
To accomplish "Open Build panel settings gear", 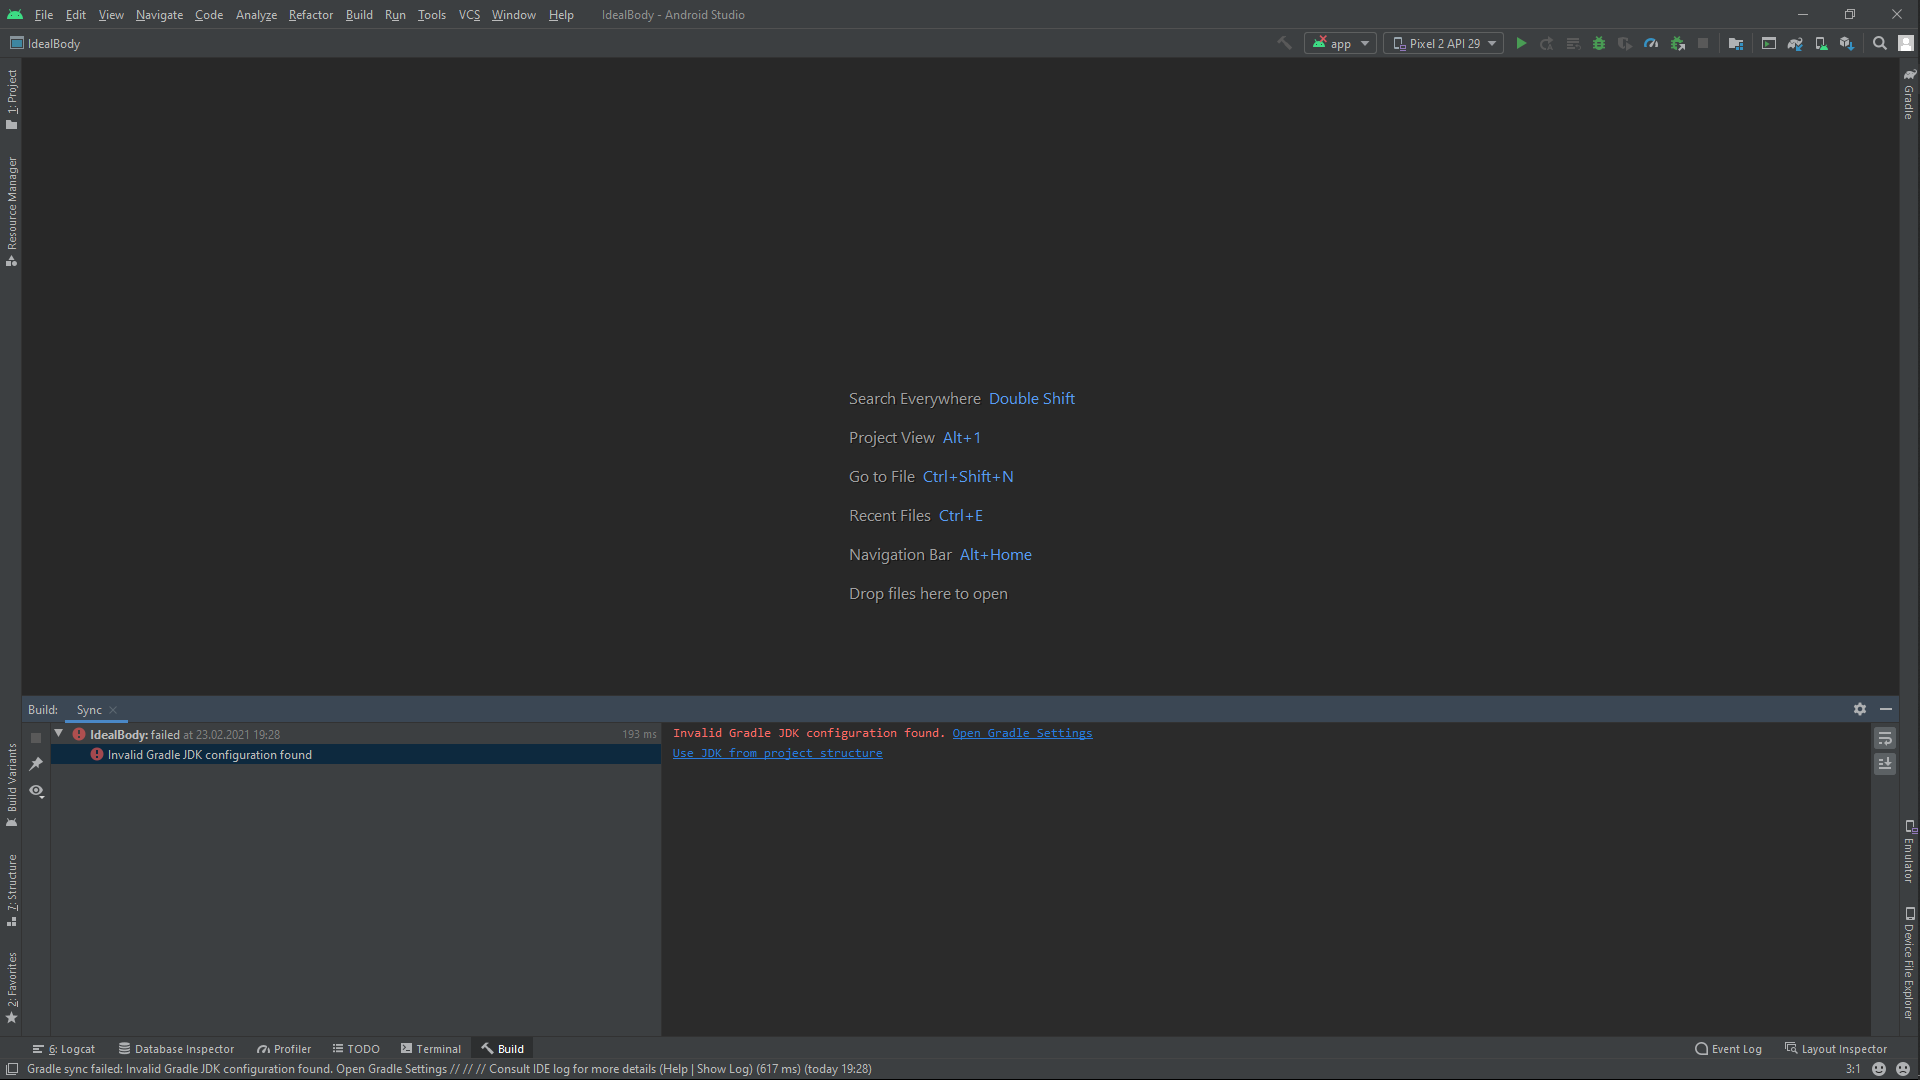I will click(x=1860, y=709).
